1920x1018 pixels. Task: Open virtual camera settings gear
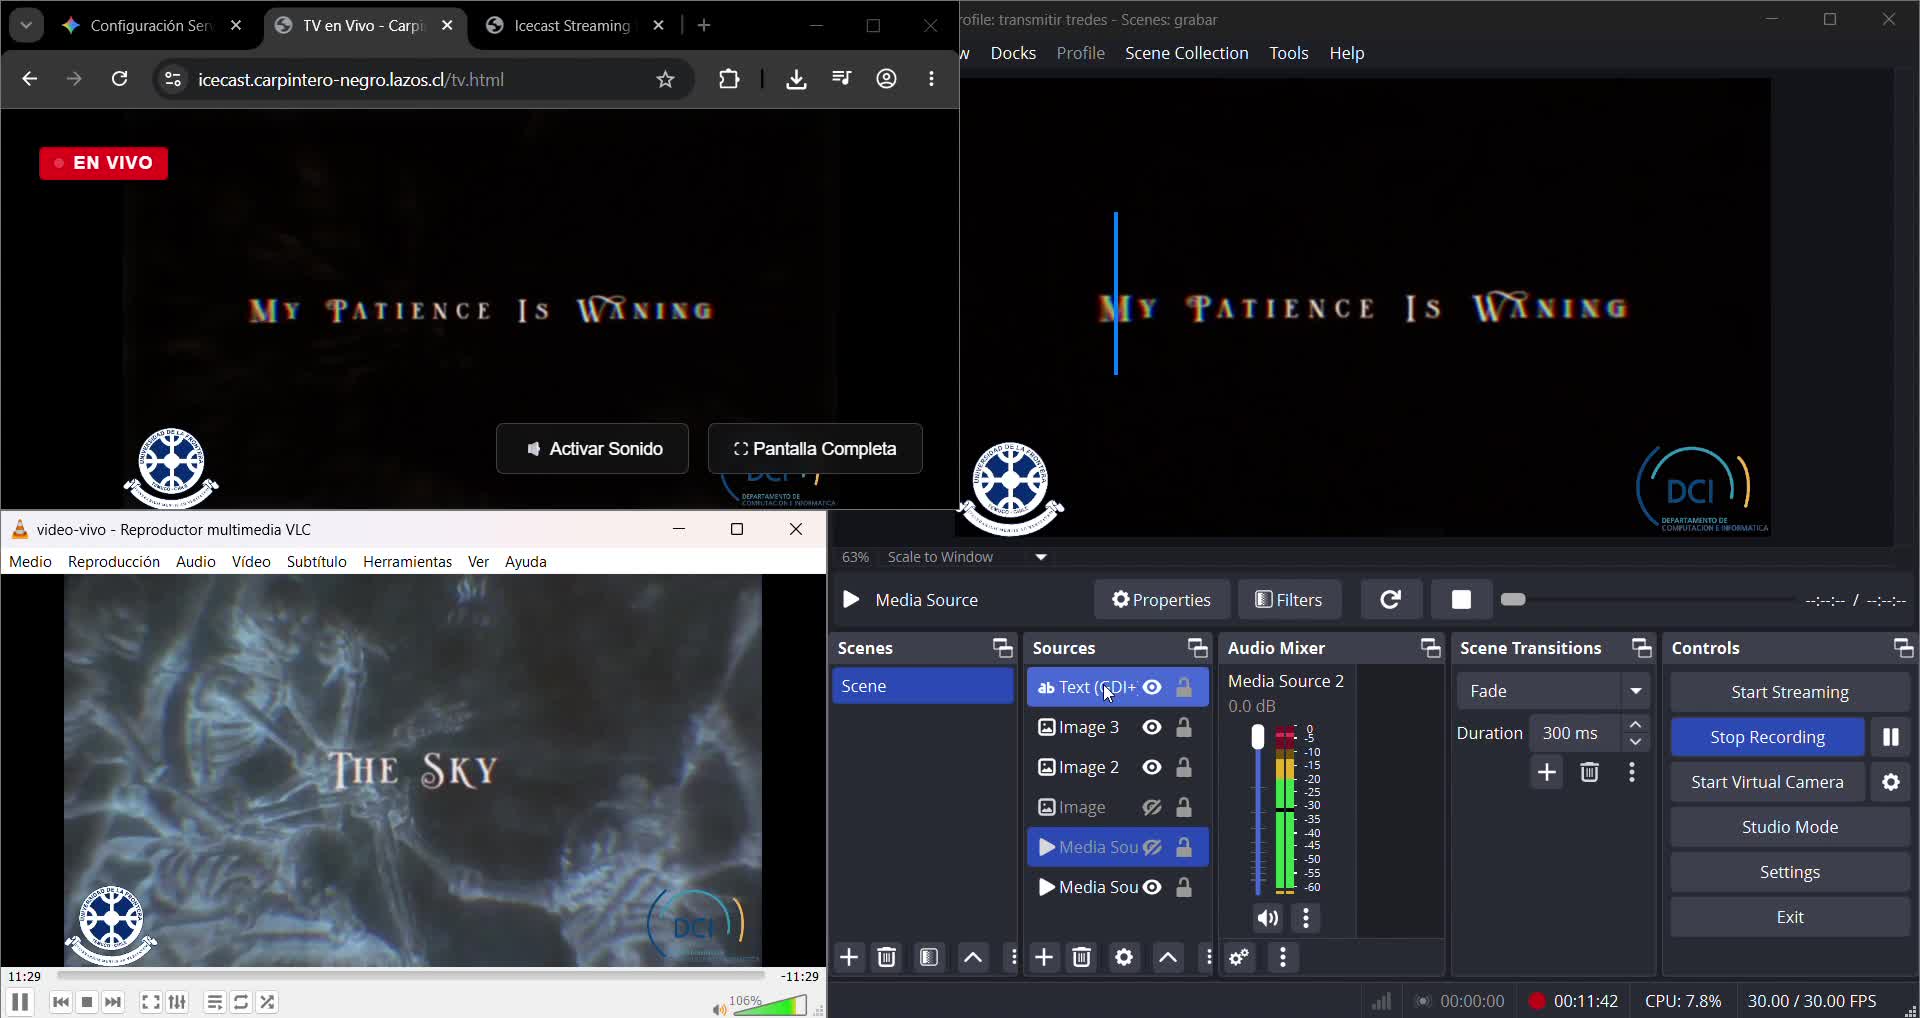tap(1891, 782)
